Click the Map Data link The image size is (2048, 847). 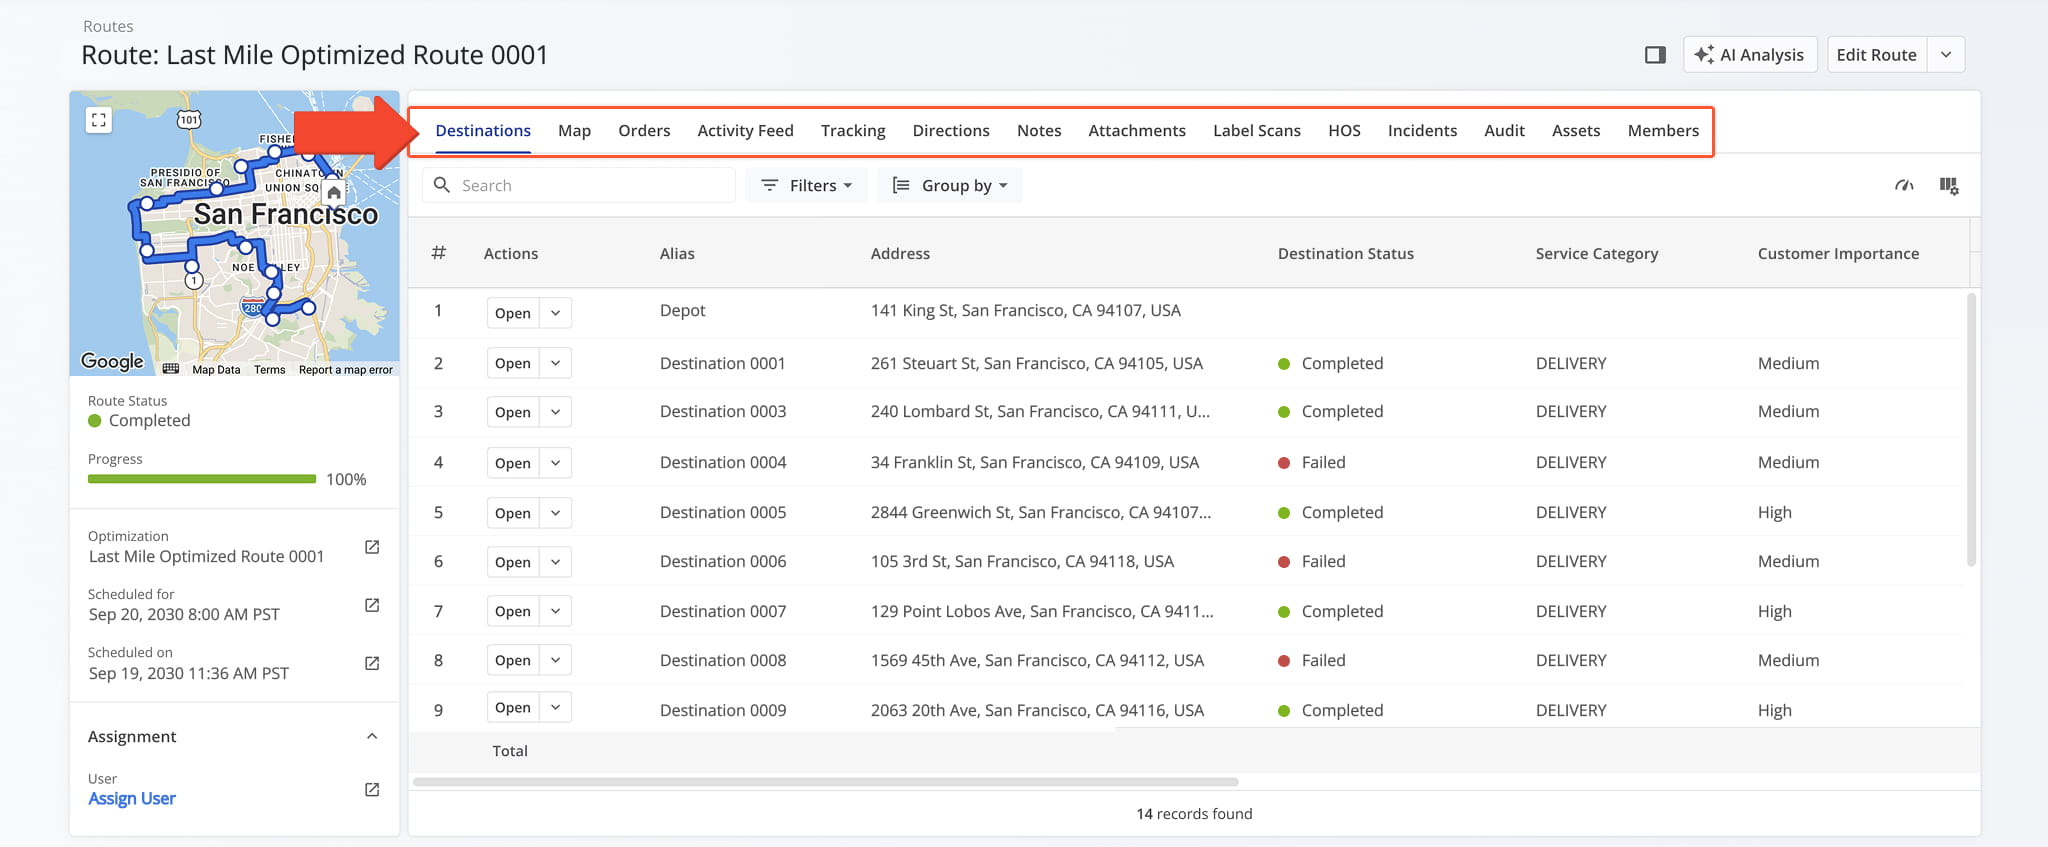click(216, 370)
